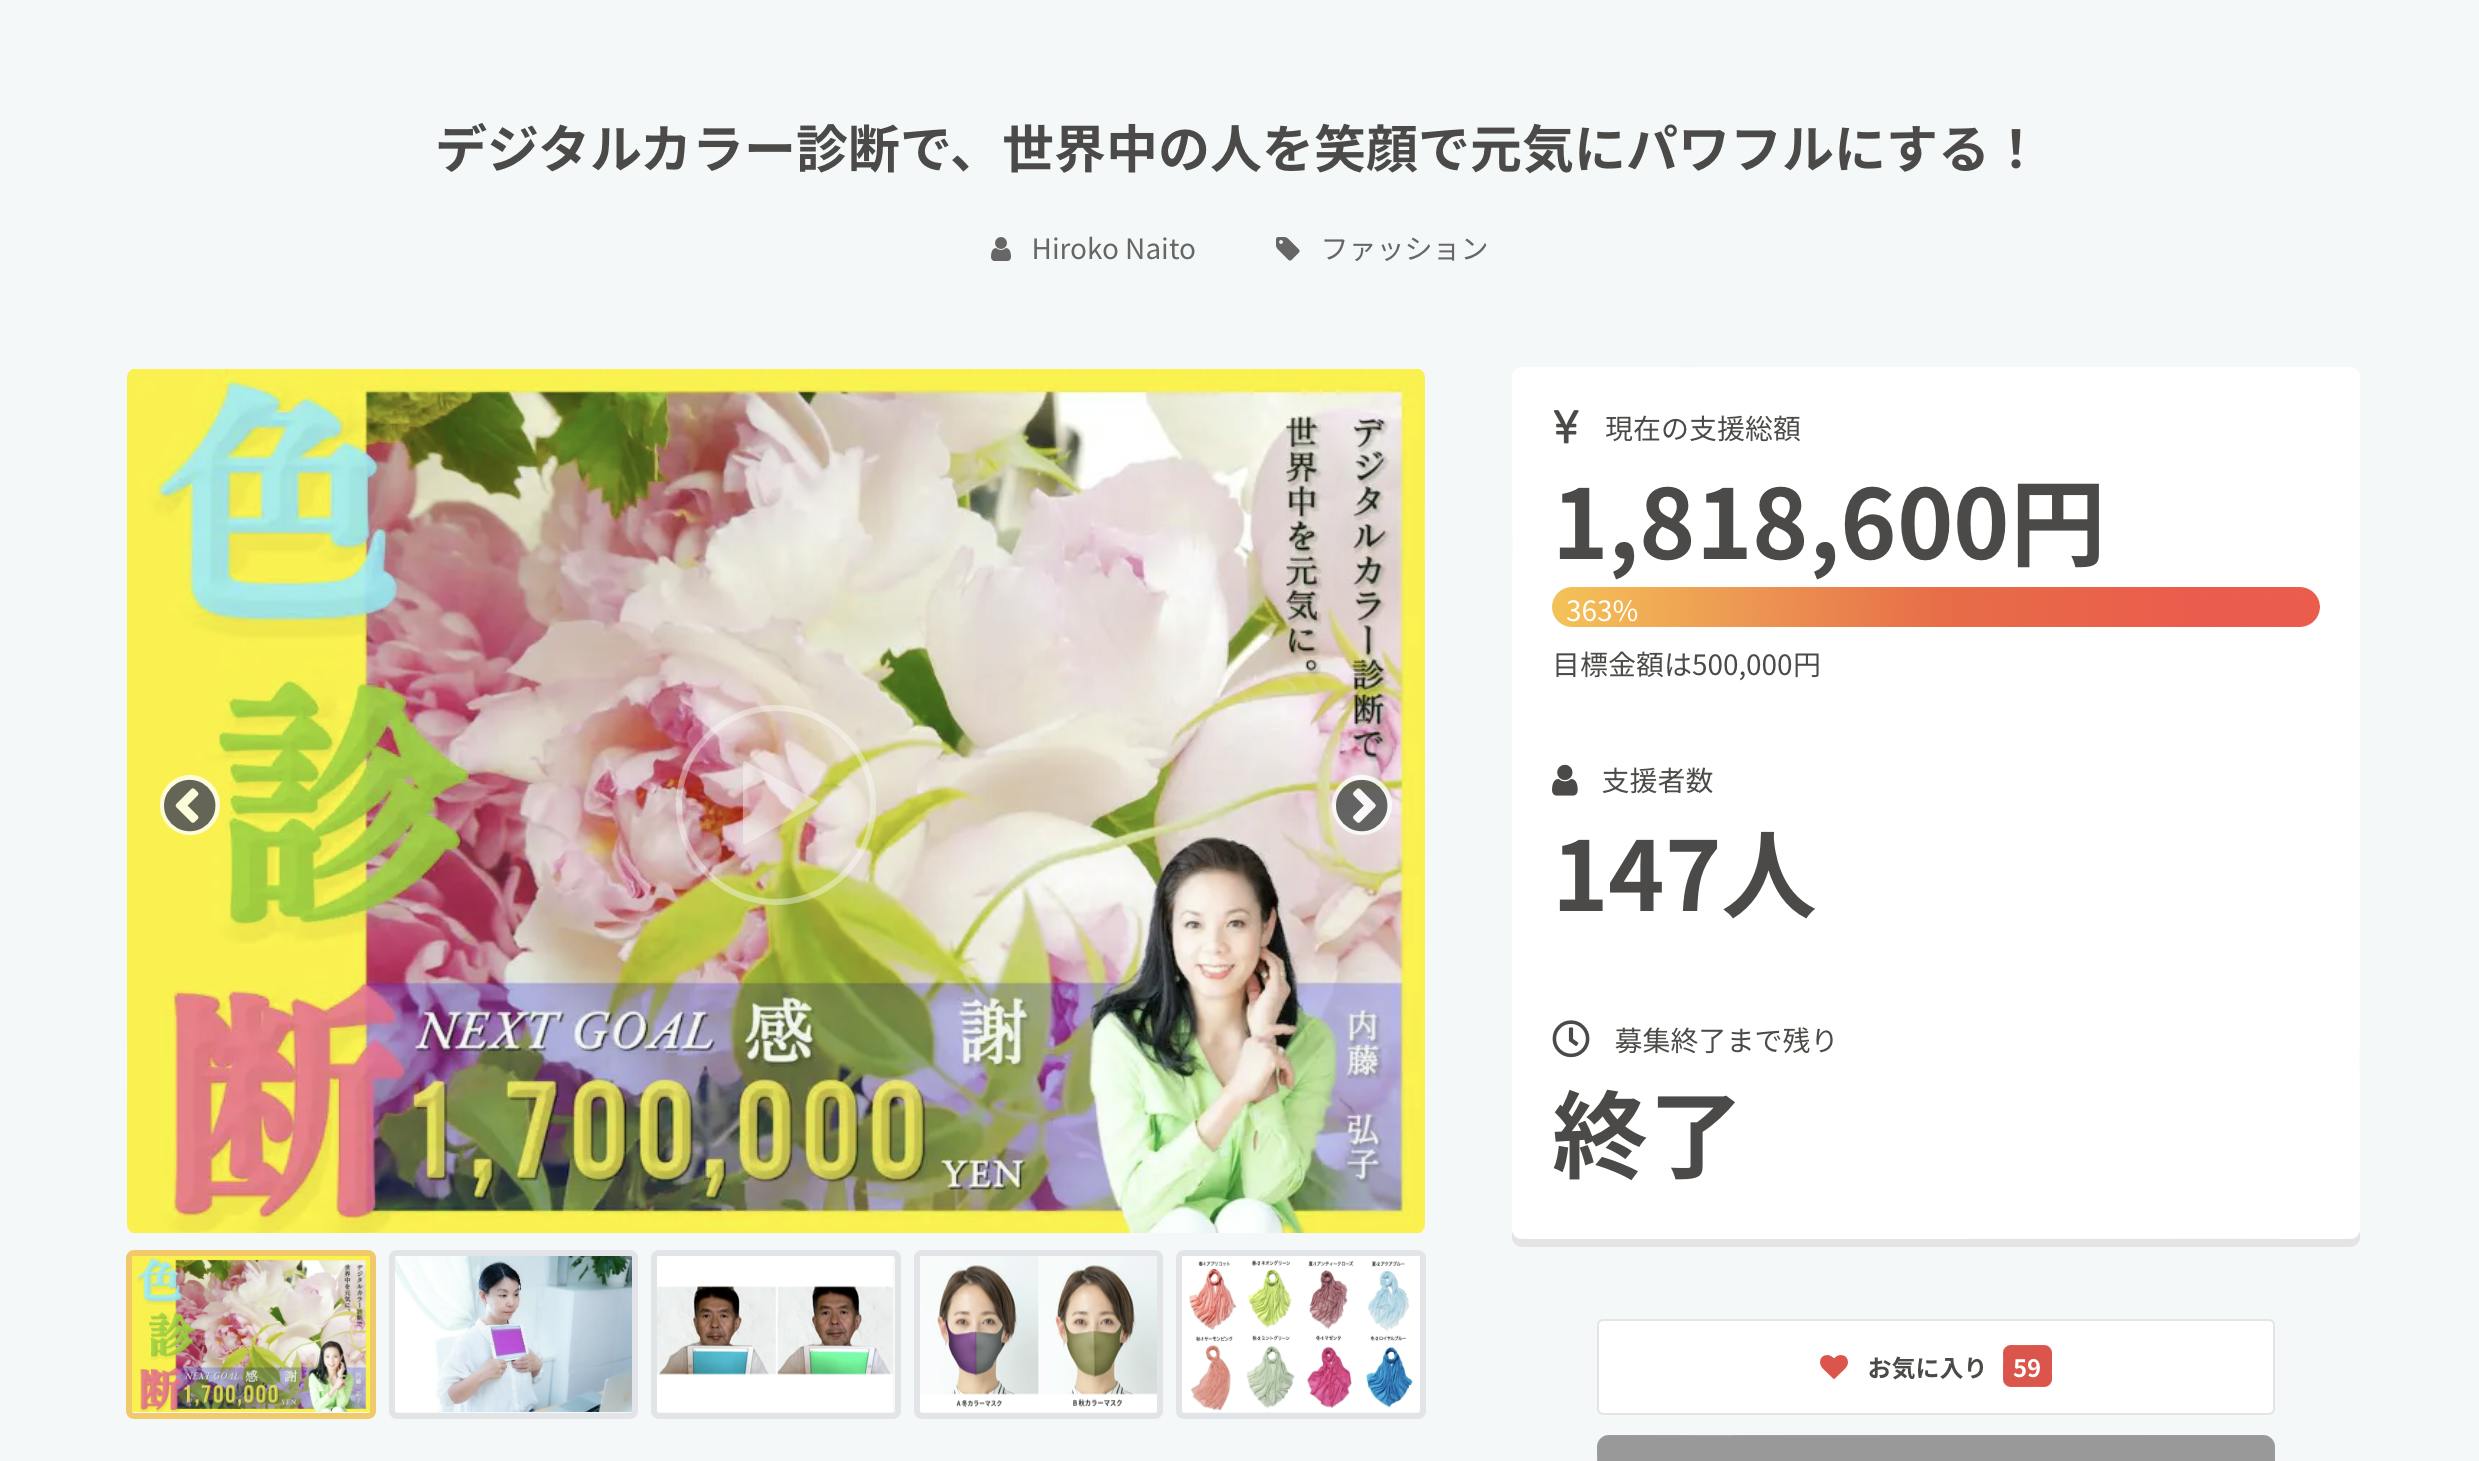Click the previous slide arrow on carousel
This screenshot has width=2479, height=1461.
(190, 805)
